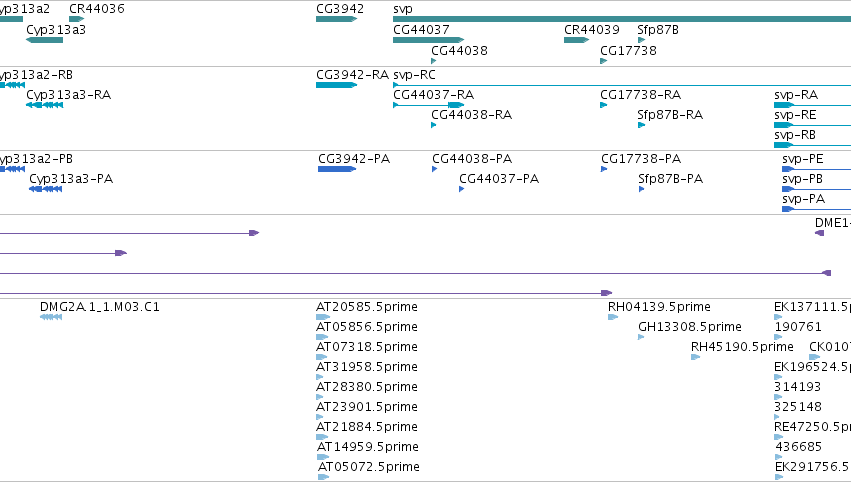Click the CG44038-RA transcript label

[471, 115]
